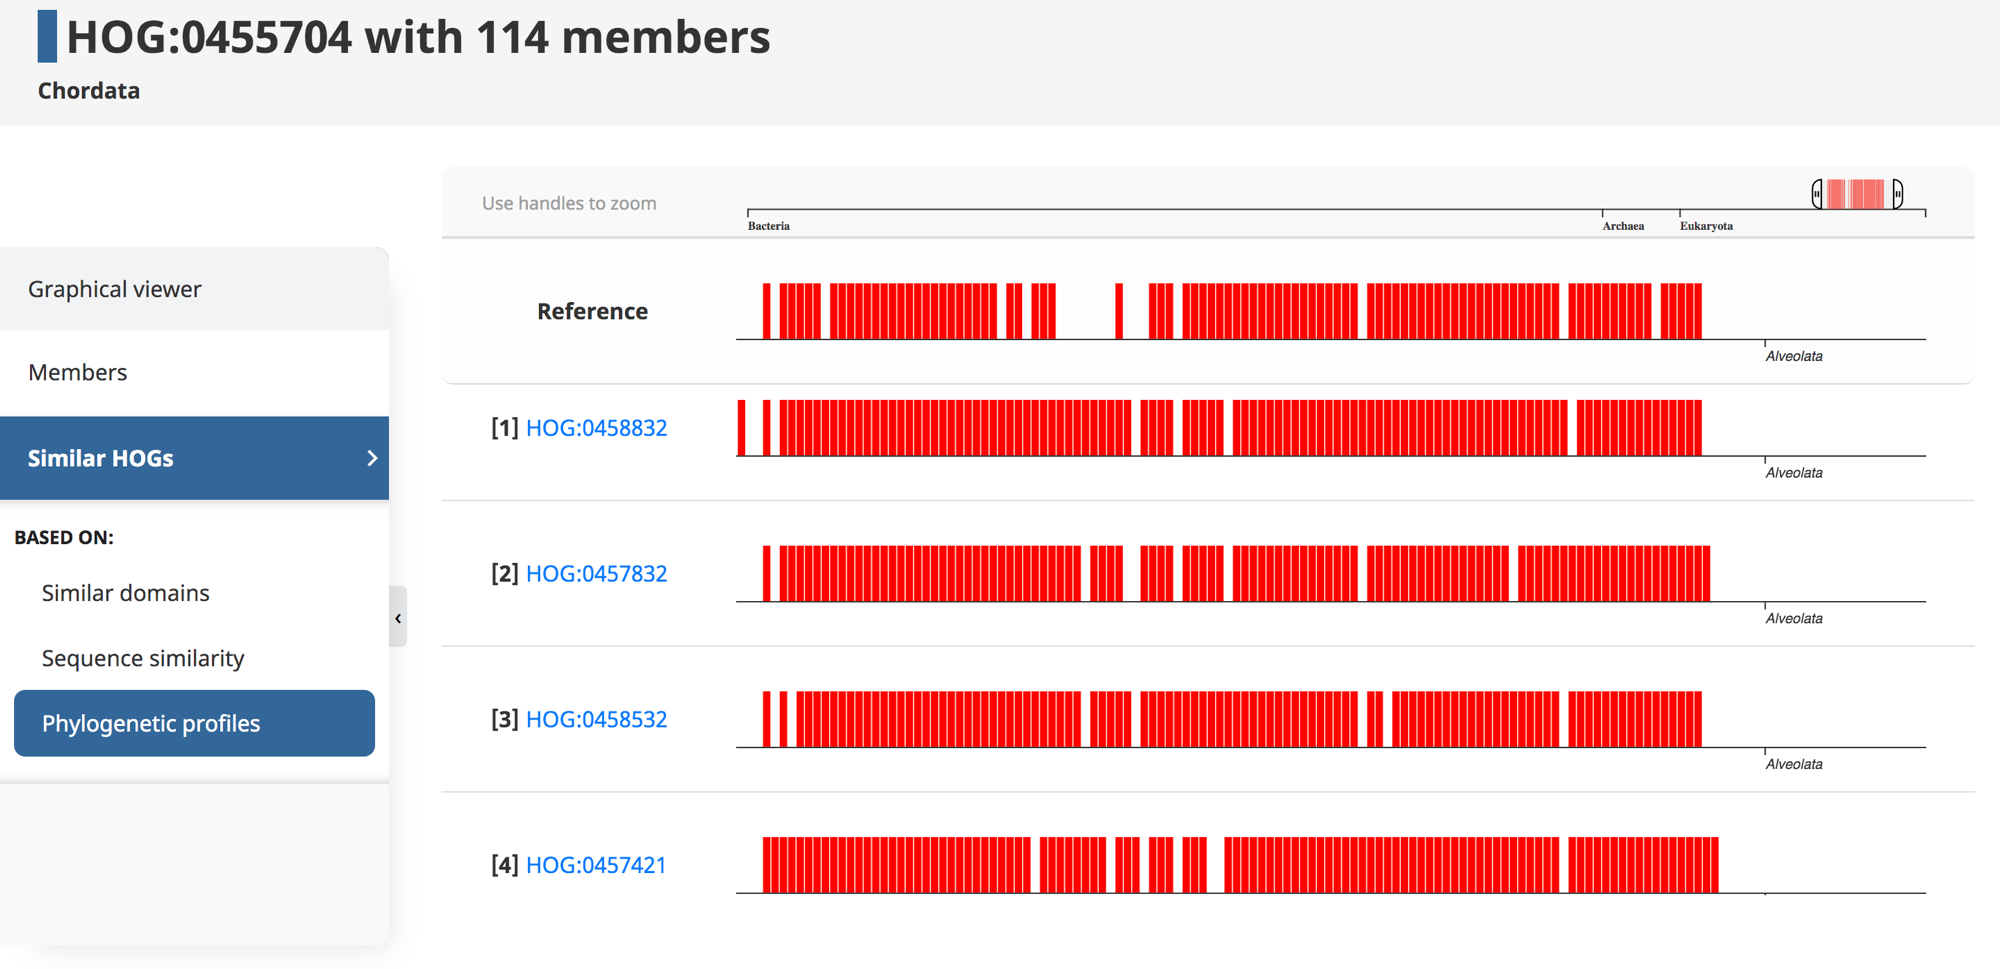Open the Members section
This screenshot has height=969, width=2000.
click(78, 372)
